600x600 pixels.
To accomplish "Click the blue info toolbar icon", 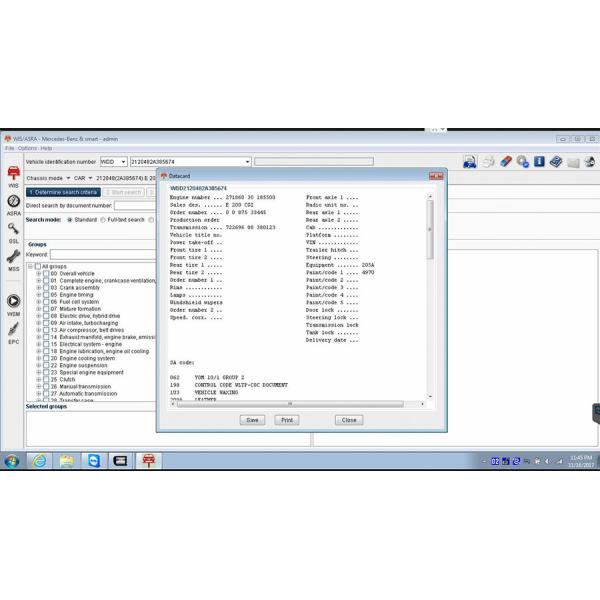I will tap(539, 161).
